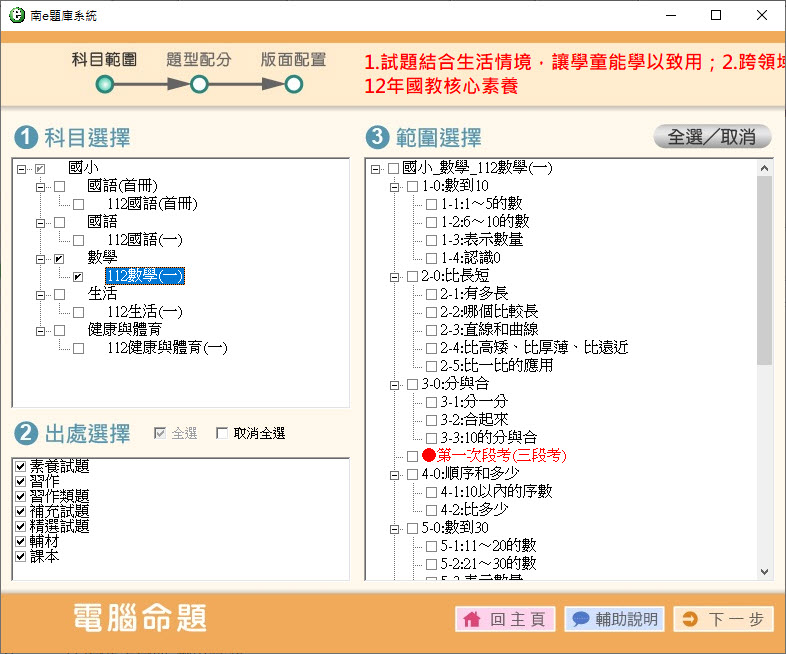Click the number 3 範圍選擇 badge

pos(378,137)
